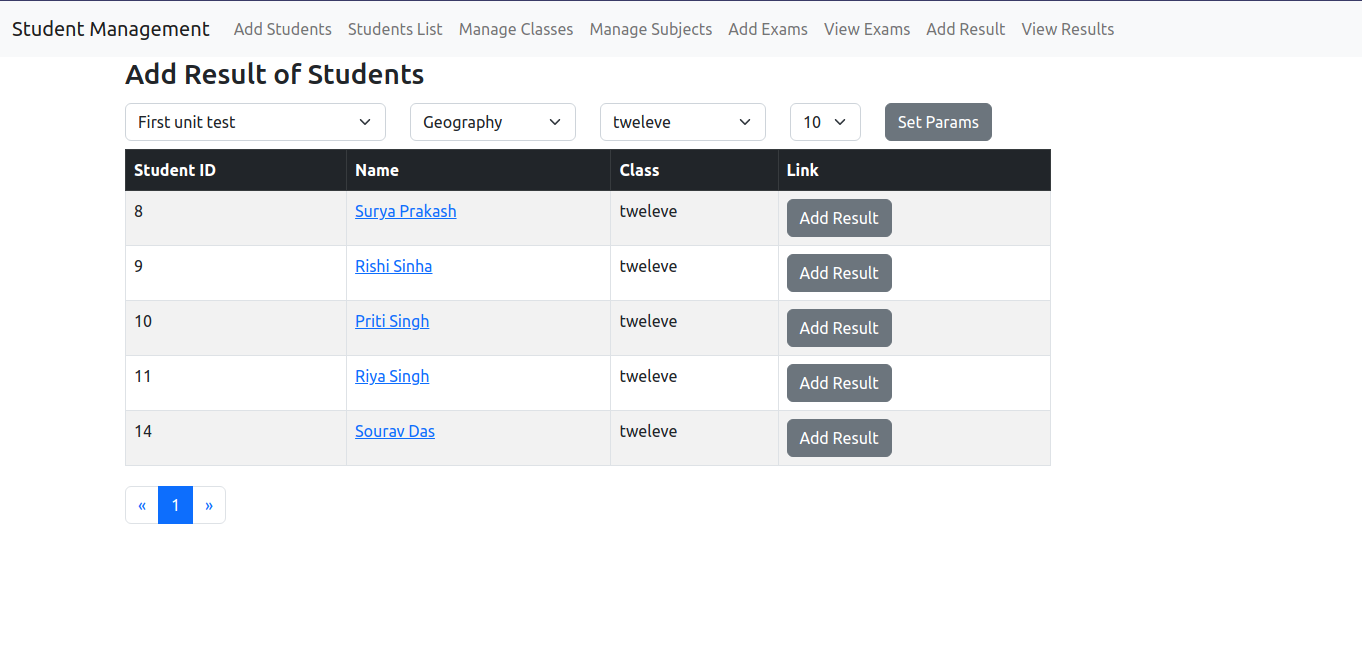
Task: Open the Priti Singh student link
Action: (391, 321)
